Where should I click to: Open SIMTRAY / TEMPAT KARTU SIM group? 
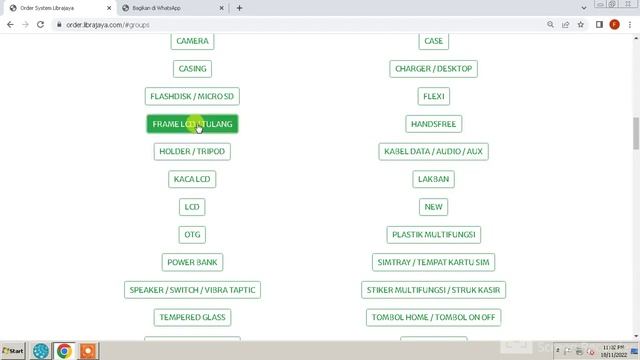(x=433, y=262)
